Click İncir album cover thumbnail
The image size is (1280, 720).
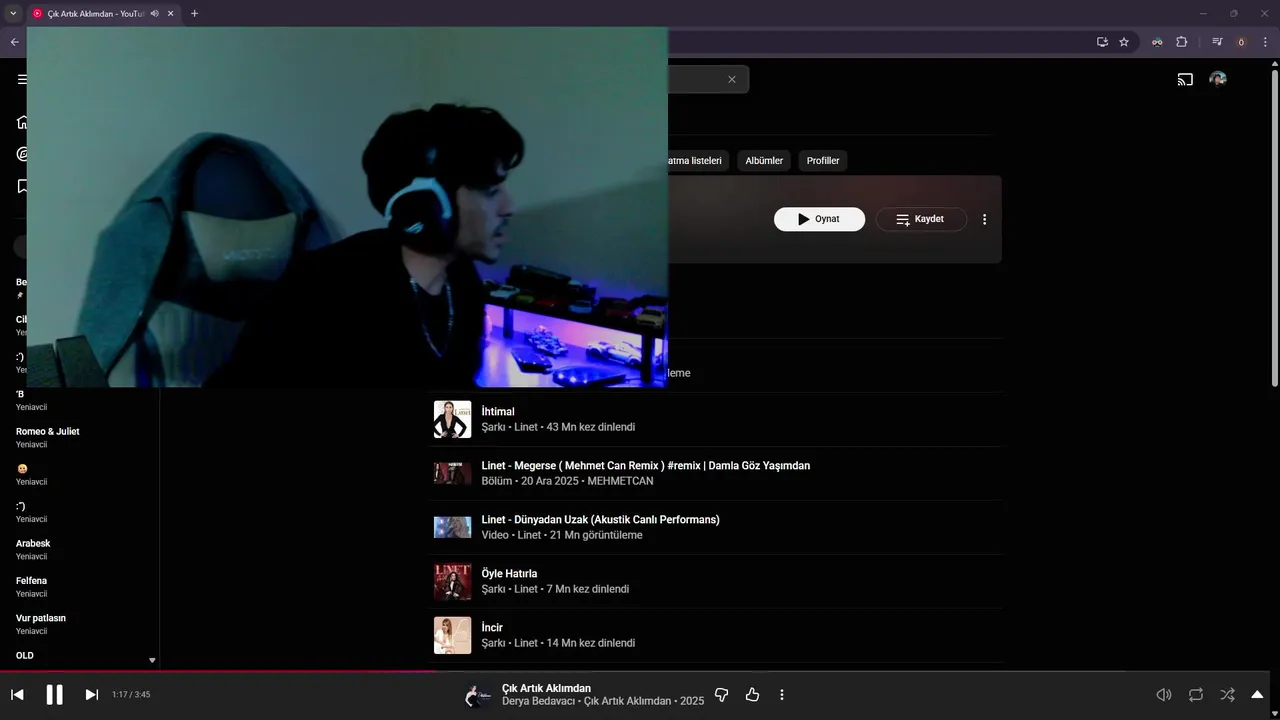pos(452,636)
